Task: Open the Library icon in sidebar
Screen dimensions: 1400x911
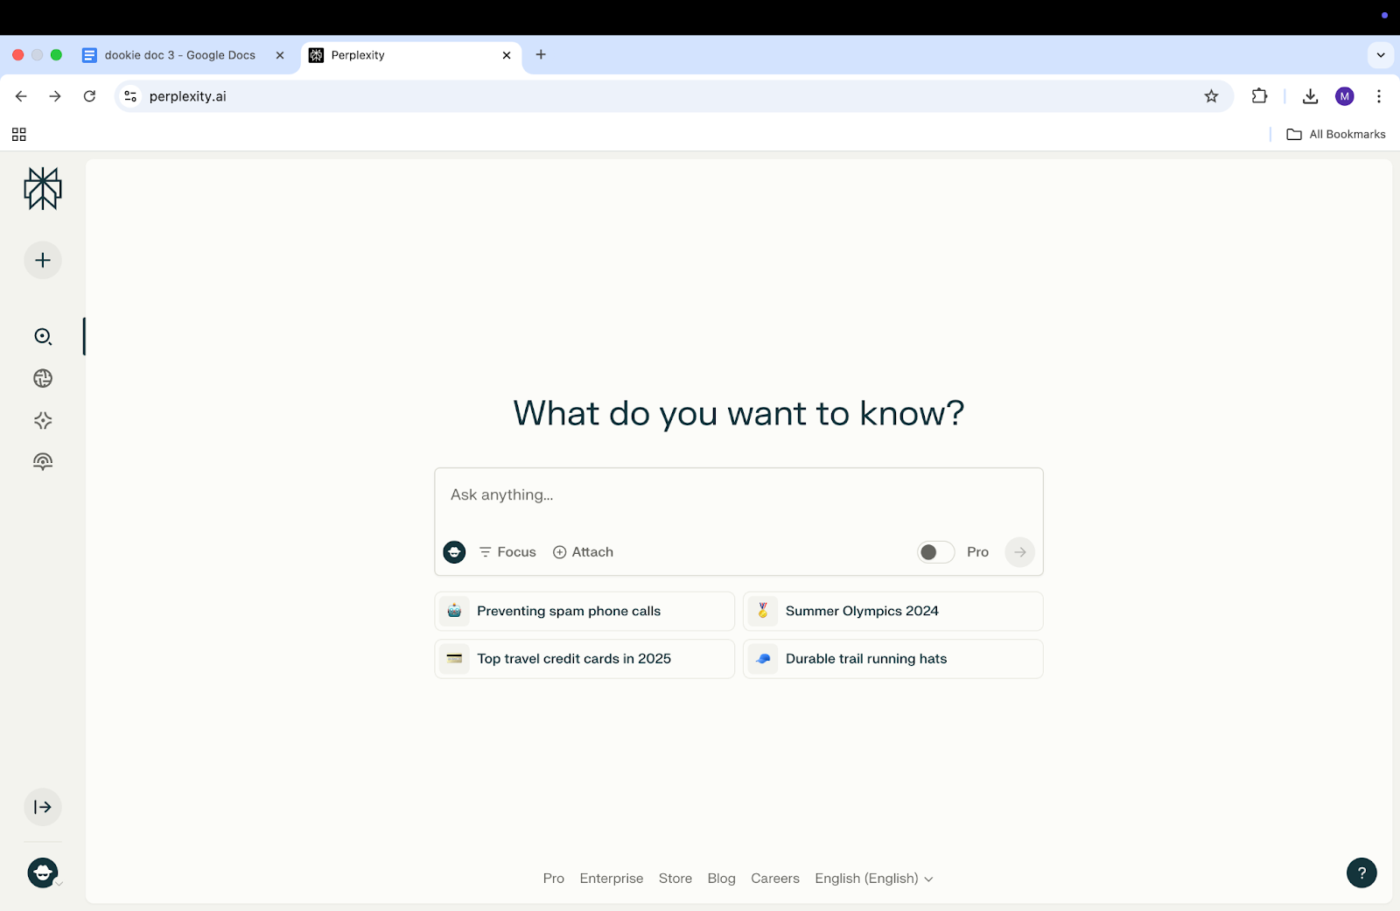Action: click(43, 461)
